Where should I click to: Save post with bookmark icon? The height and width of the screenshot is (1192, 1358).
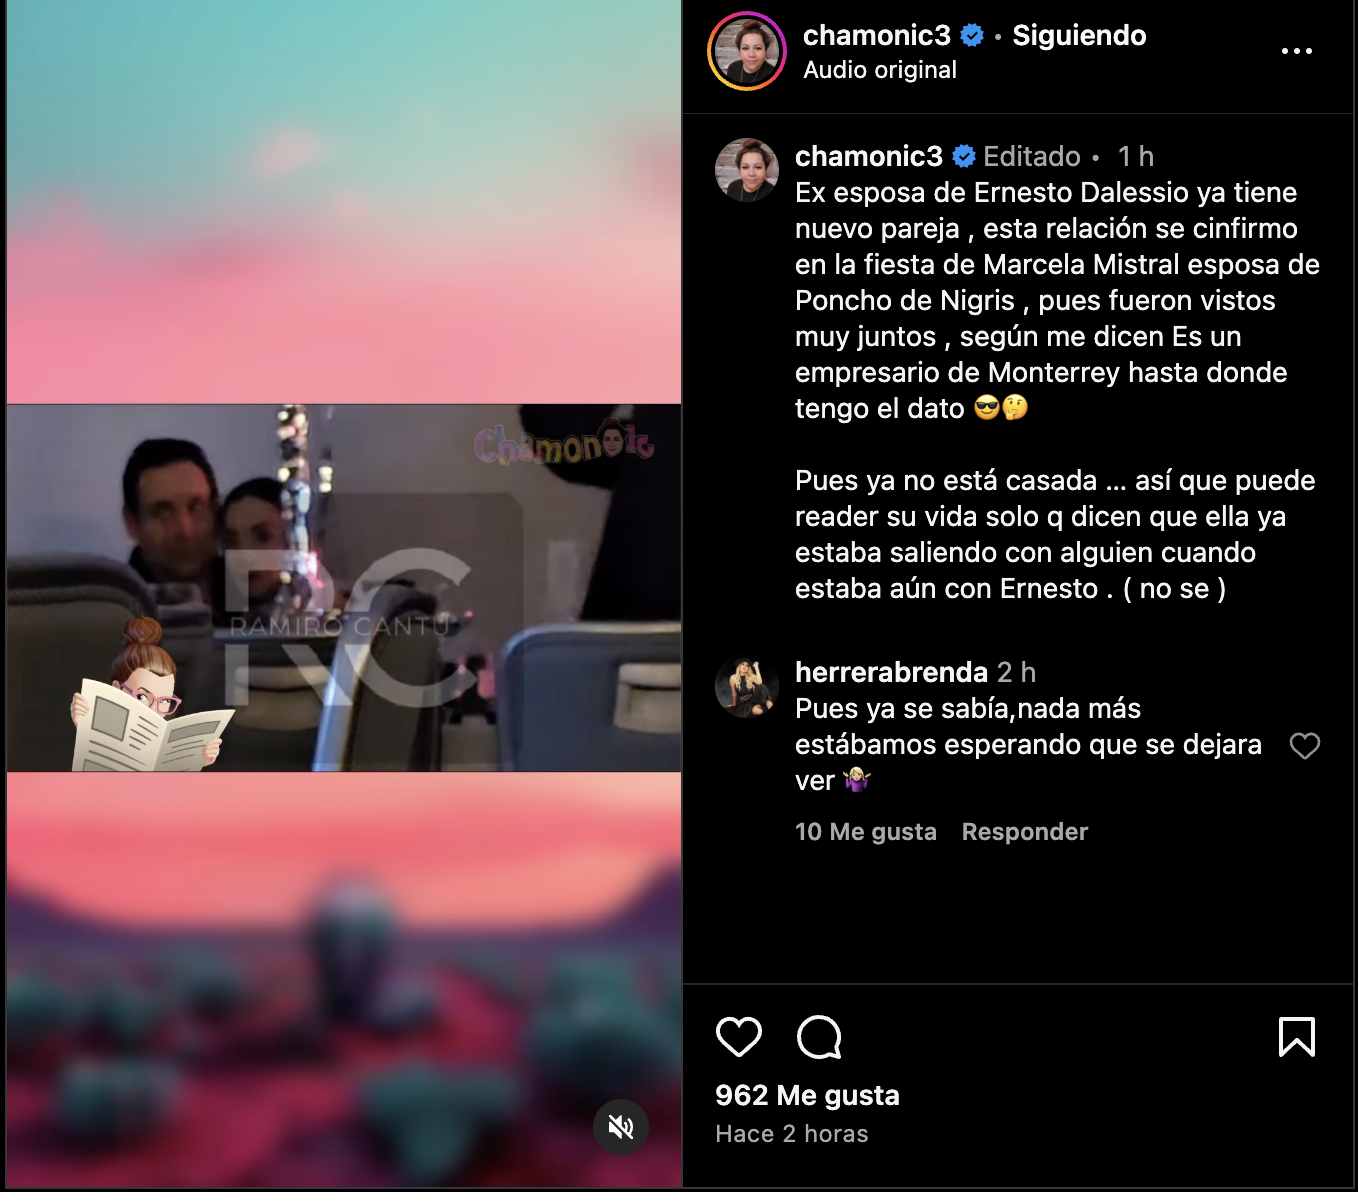pos(1297,1037)
